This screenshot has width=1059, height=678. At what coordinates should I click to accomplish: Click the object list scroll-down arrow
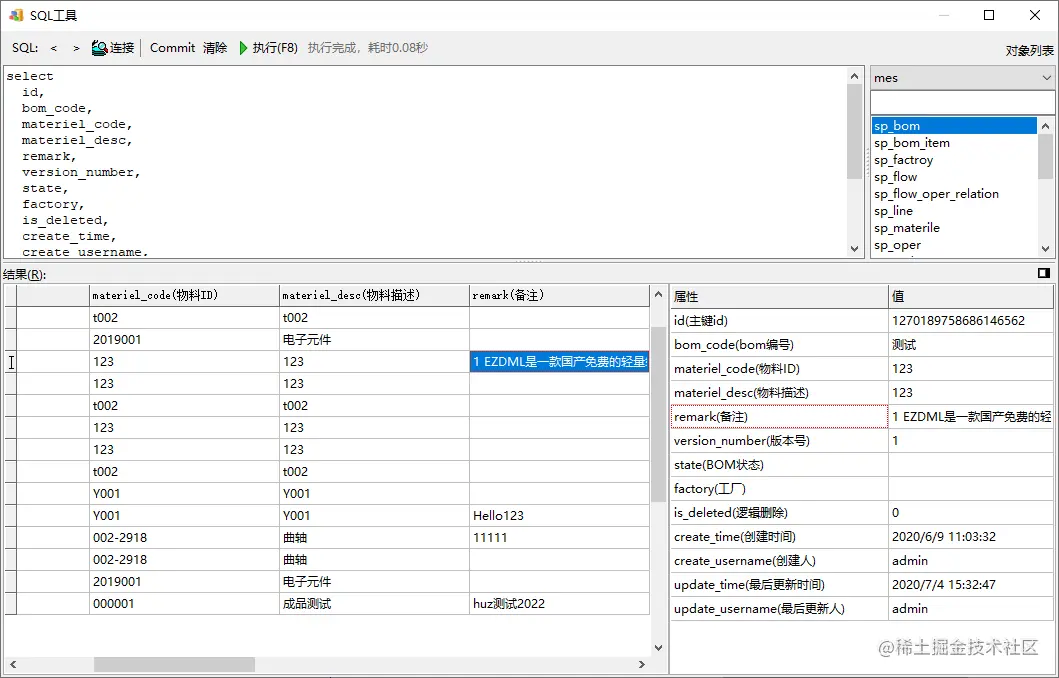pos(1045,249)
